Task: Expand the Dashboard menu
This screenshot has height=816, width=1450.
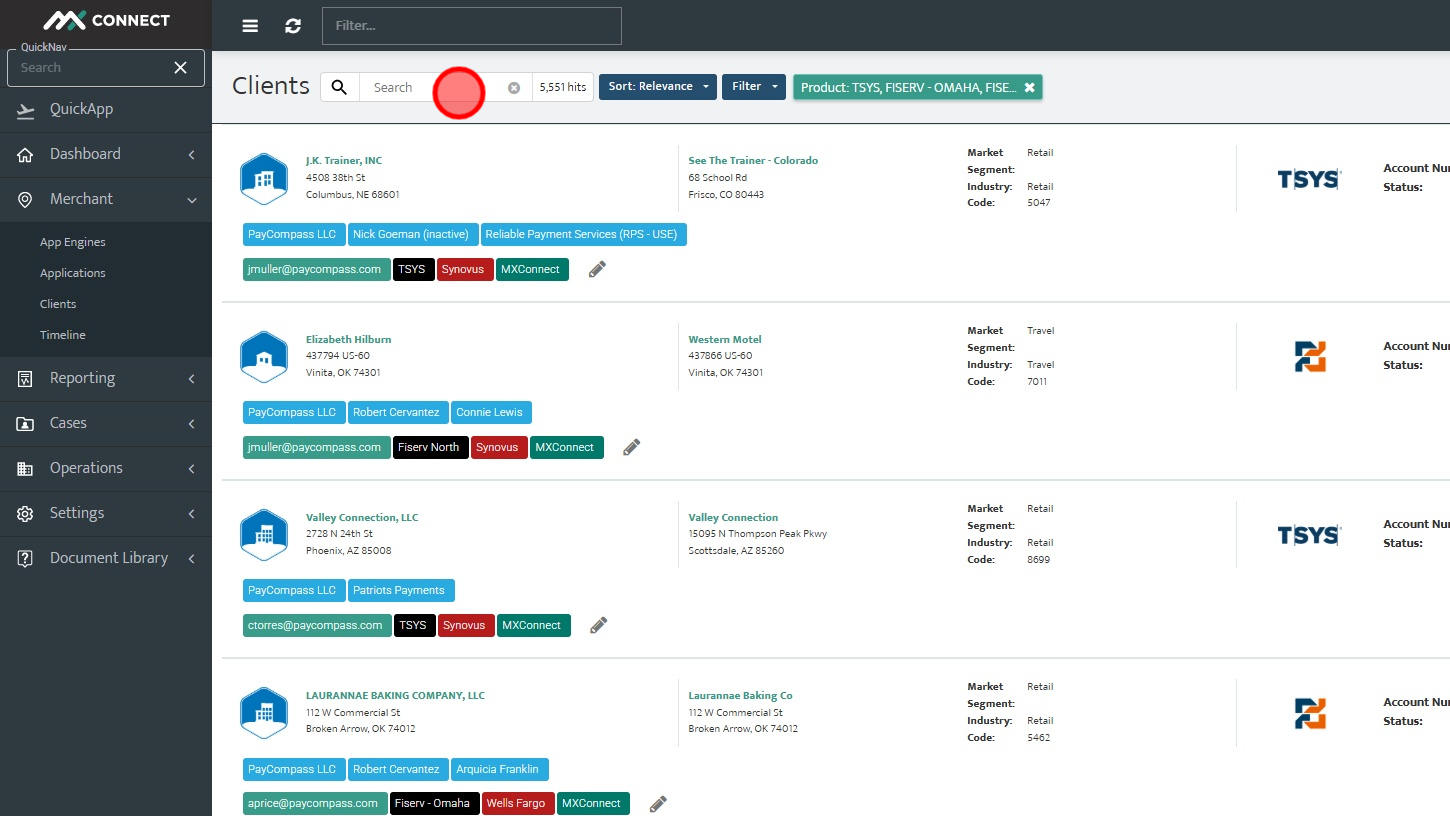Action: pos(106,154)
